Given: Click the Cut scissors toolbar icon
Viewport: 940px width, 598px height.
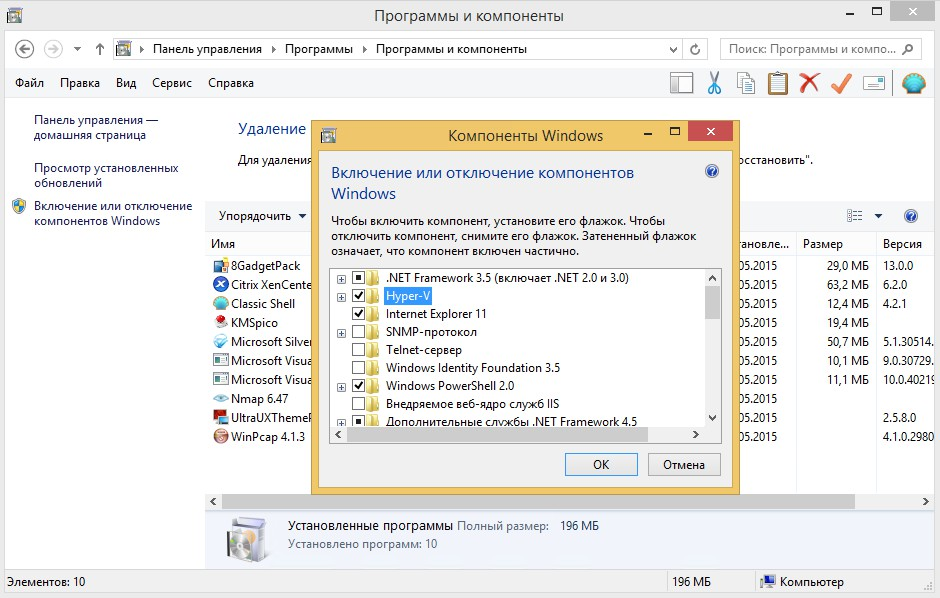Looking at the screenshot, I should click(x=714, y=84).
